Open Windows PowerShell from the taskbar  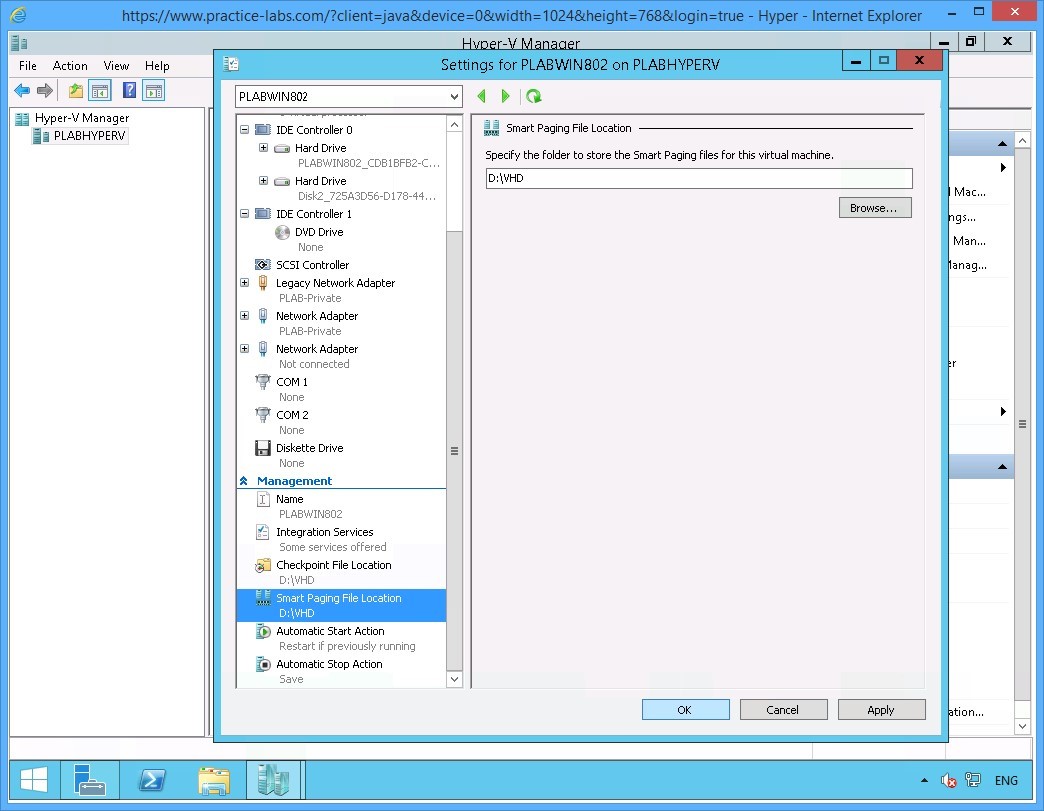point(152,780)
